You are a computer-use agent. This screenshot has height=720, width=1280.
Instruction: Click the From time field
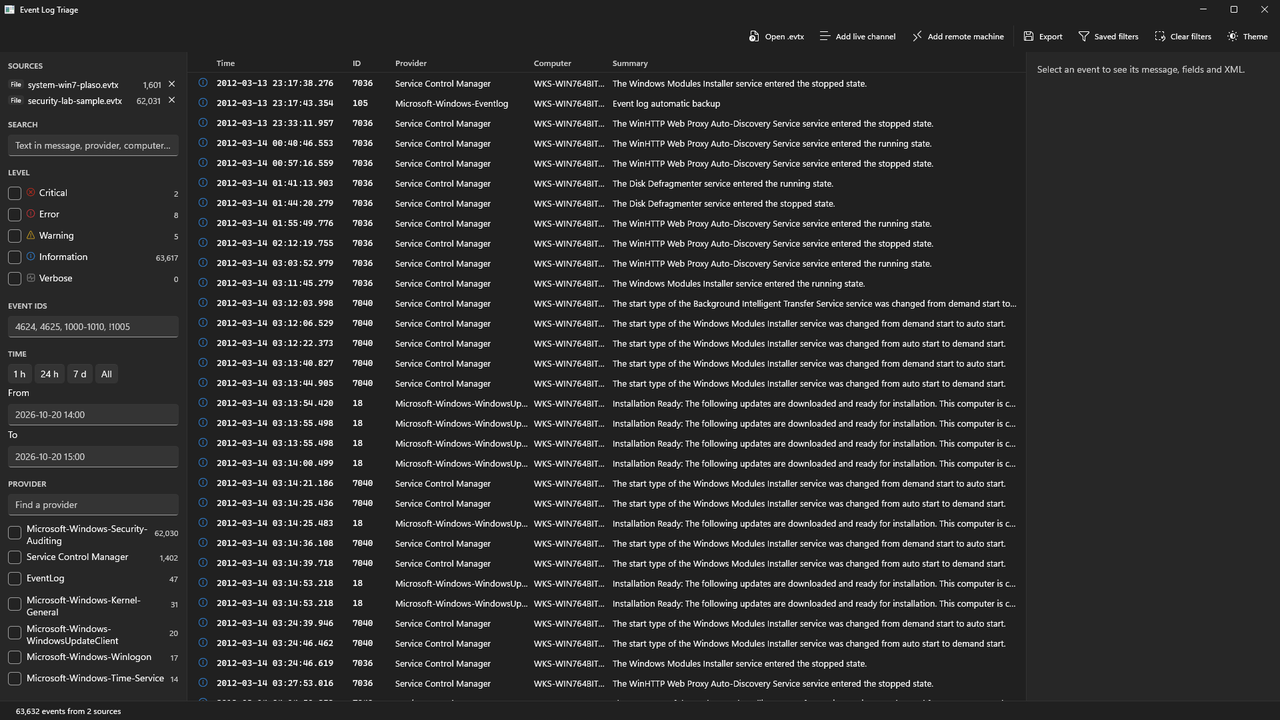(93, 414)
